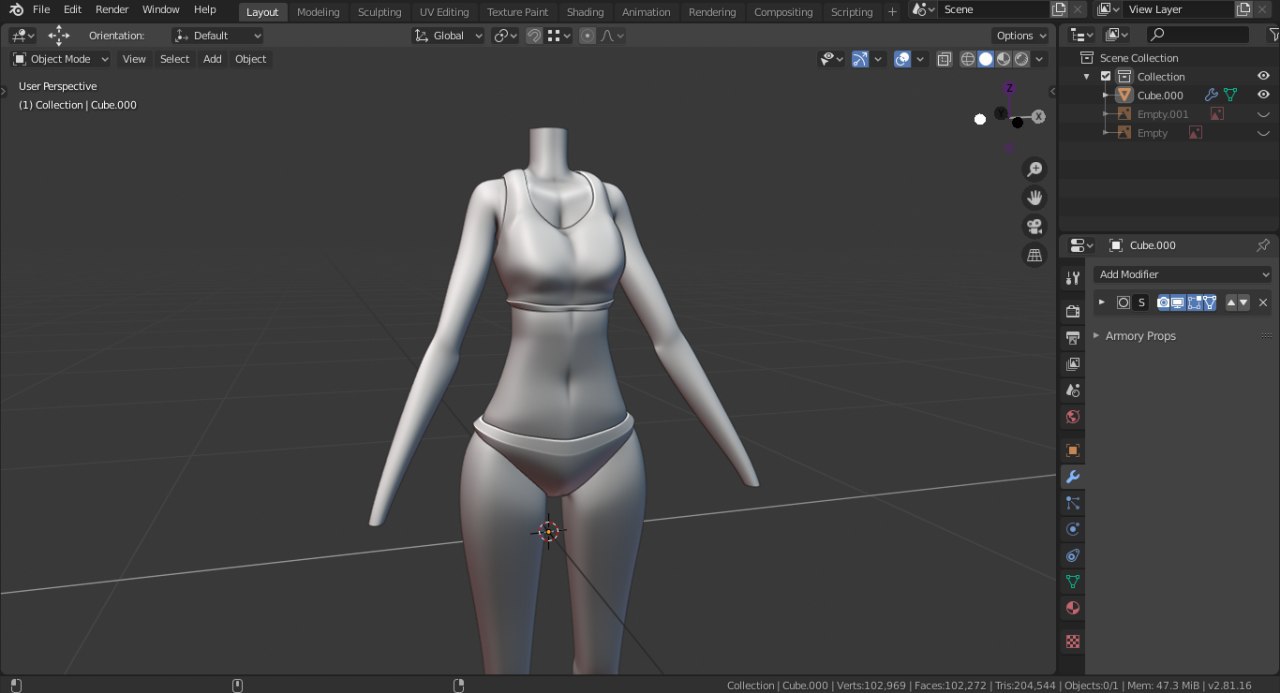1280x693 pixels.
Task: Click the zoom magnifier viewport icon
Action: (x=1035, y=170)
